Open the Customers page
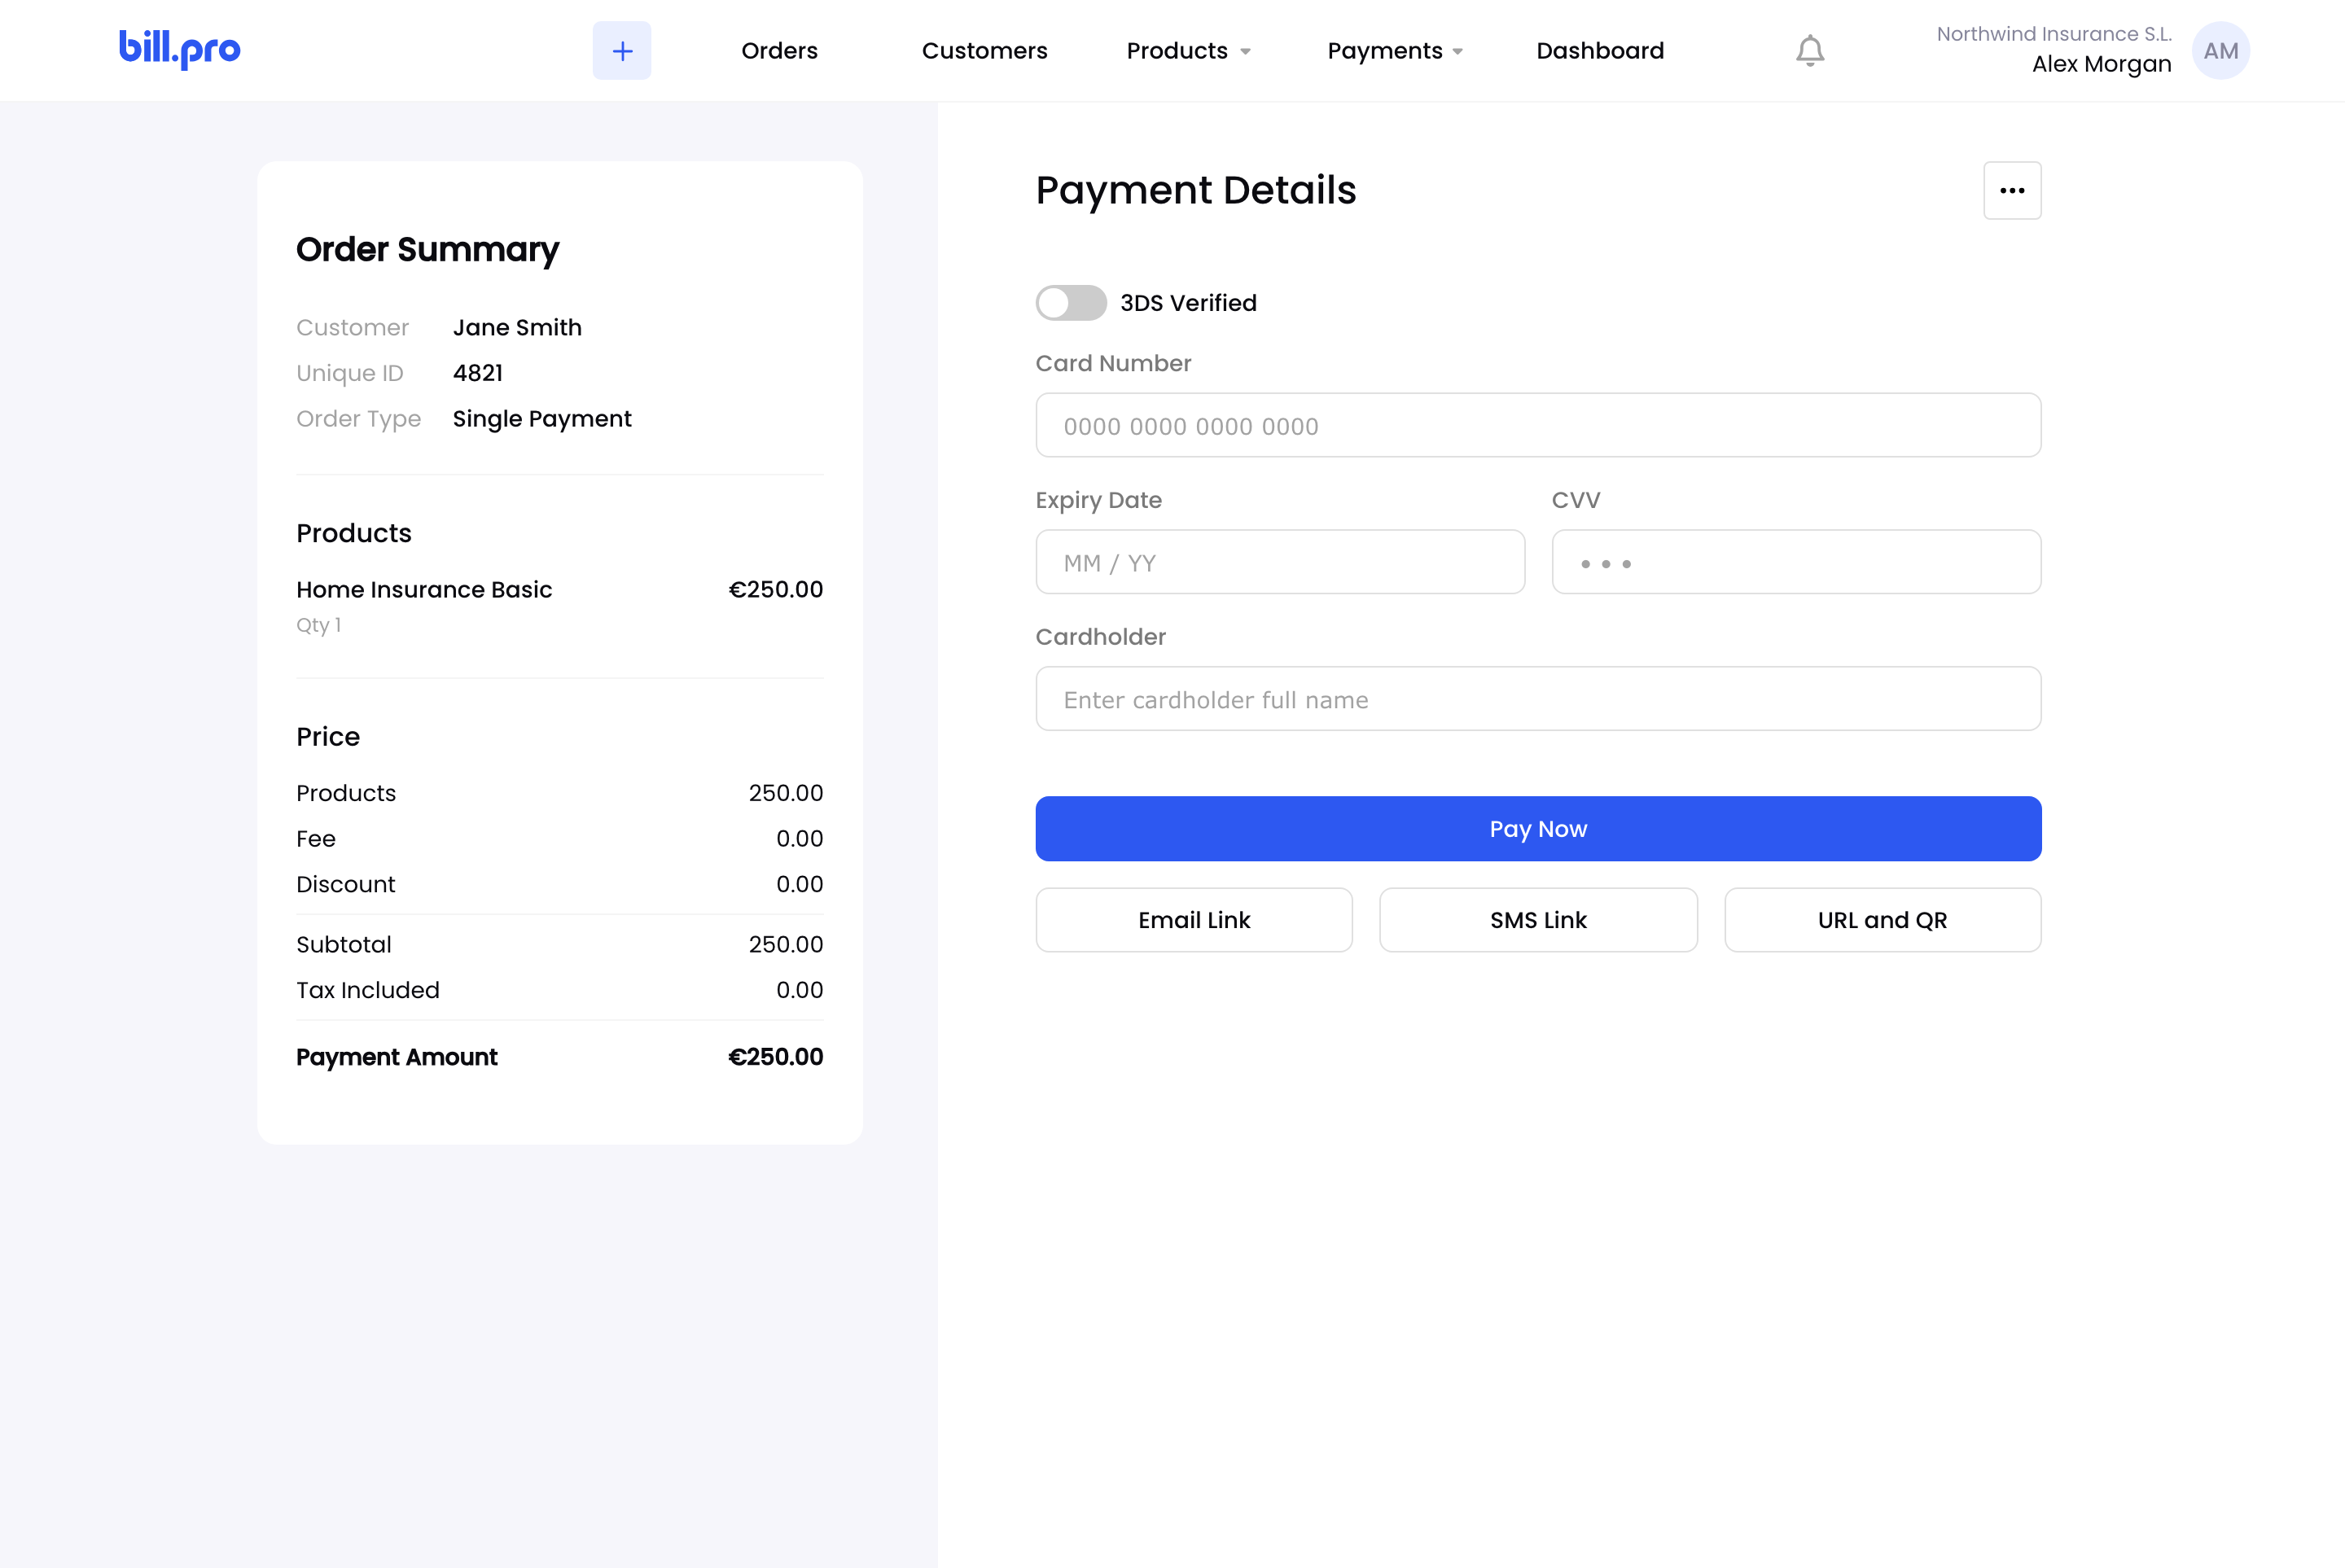 tap(984, 50)
